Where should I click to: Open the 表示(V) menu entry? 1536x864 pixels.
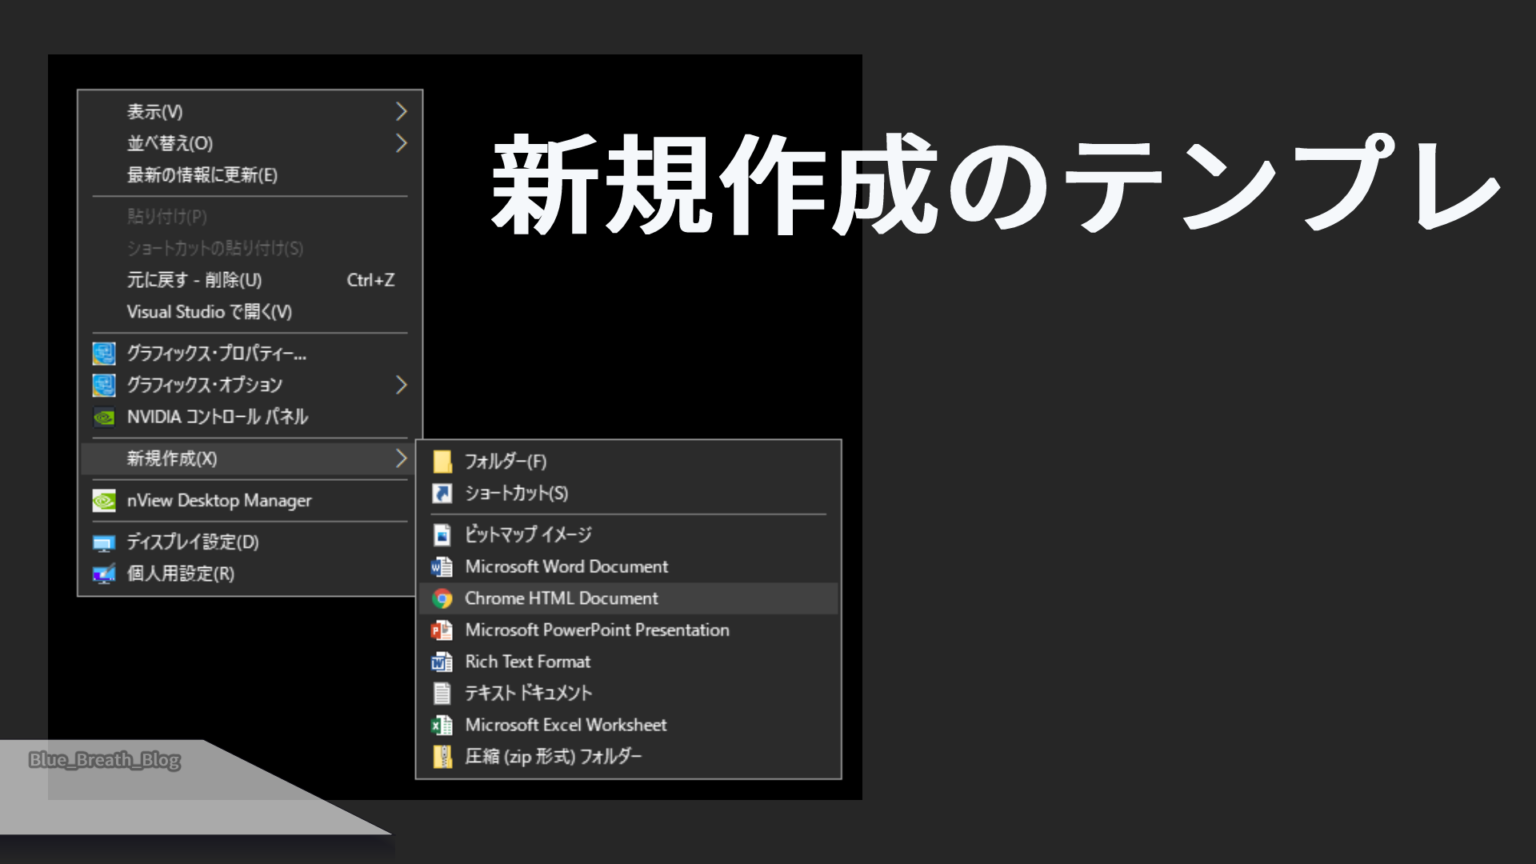click(250, 111)
